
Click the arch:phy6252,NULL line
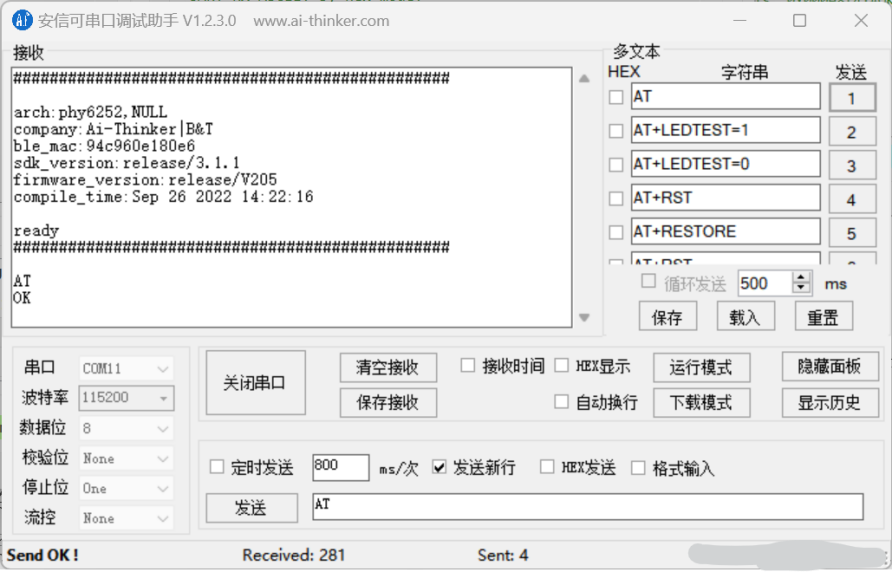(90, 112)
